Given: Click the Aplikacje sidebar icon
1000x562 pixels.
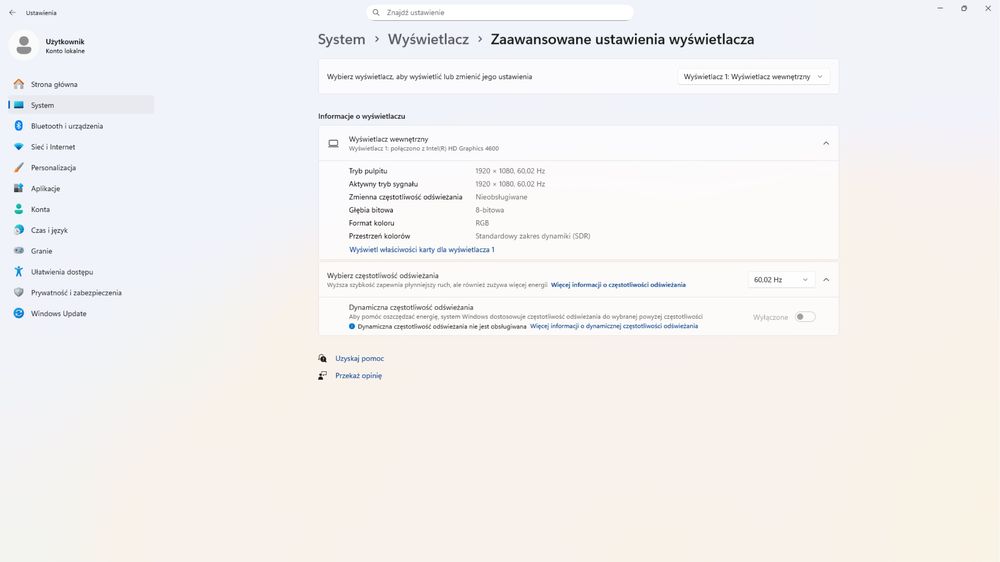Looking at the screenshot, I should pos(18,189).
